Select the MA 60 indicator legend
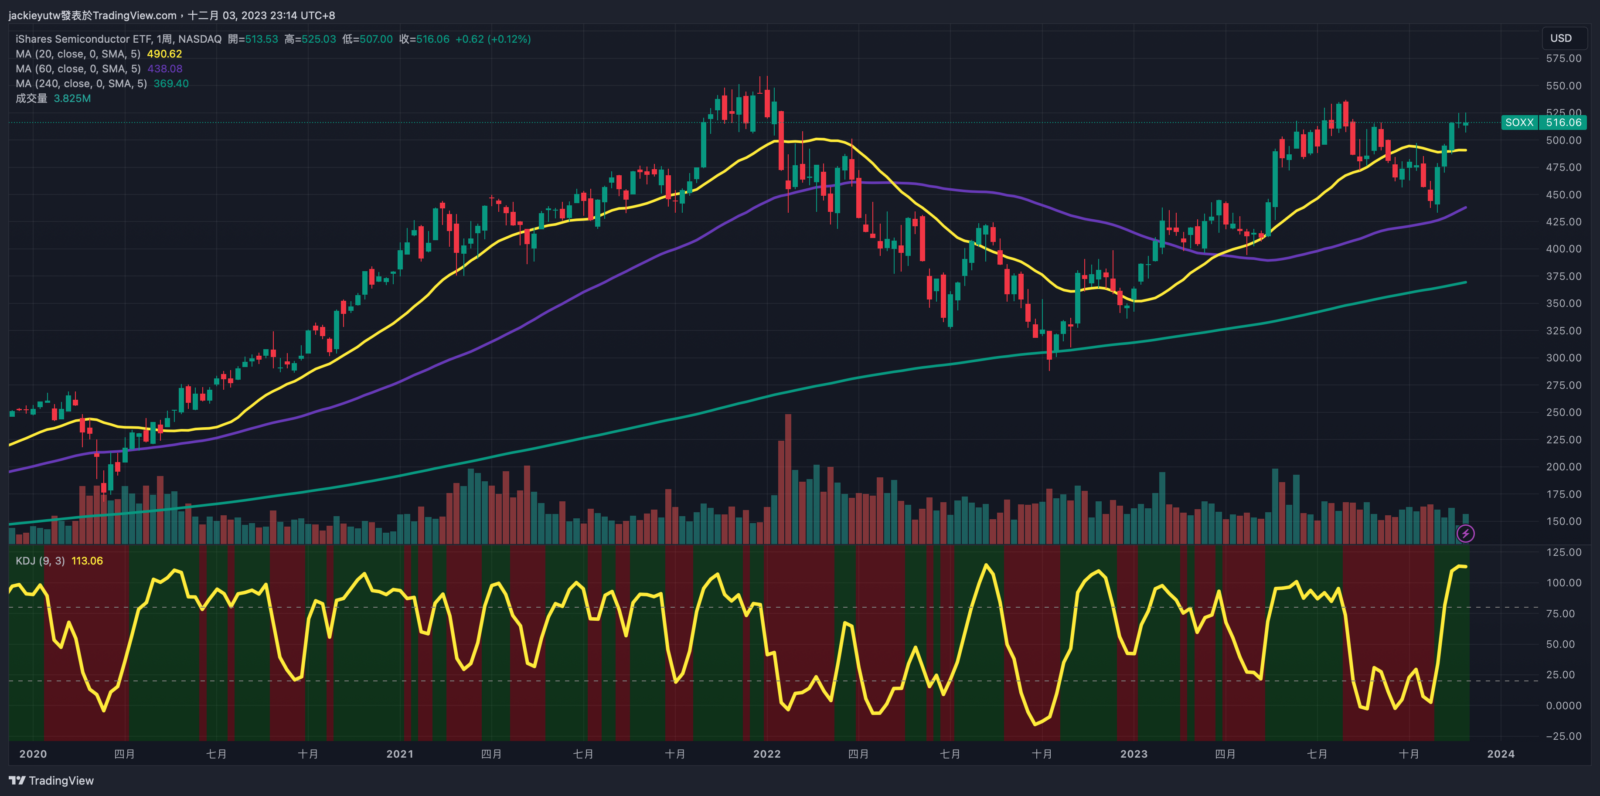 [78, 69]
